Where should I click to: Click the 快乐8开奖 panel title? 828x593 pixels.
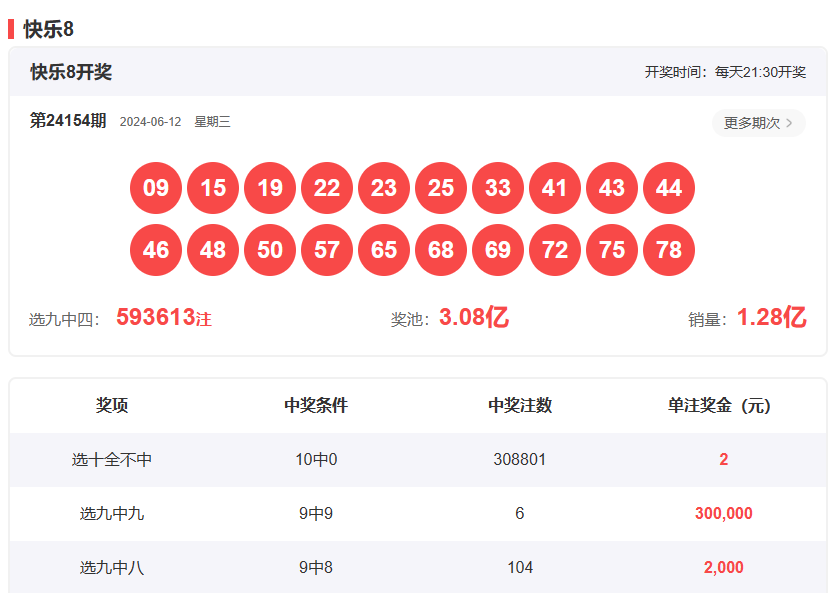pos(71,72)
